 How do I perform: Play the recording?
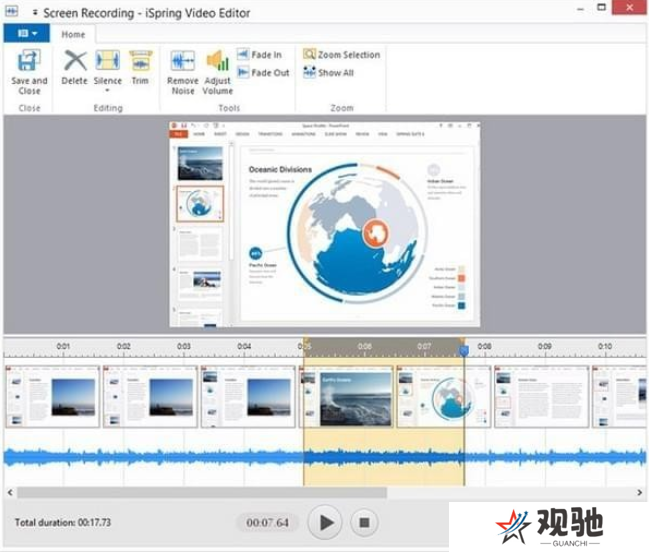click(x=325, y=523)
